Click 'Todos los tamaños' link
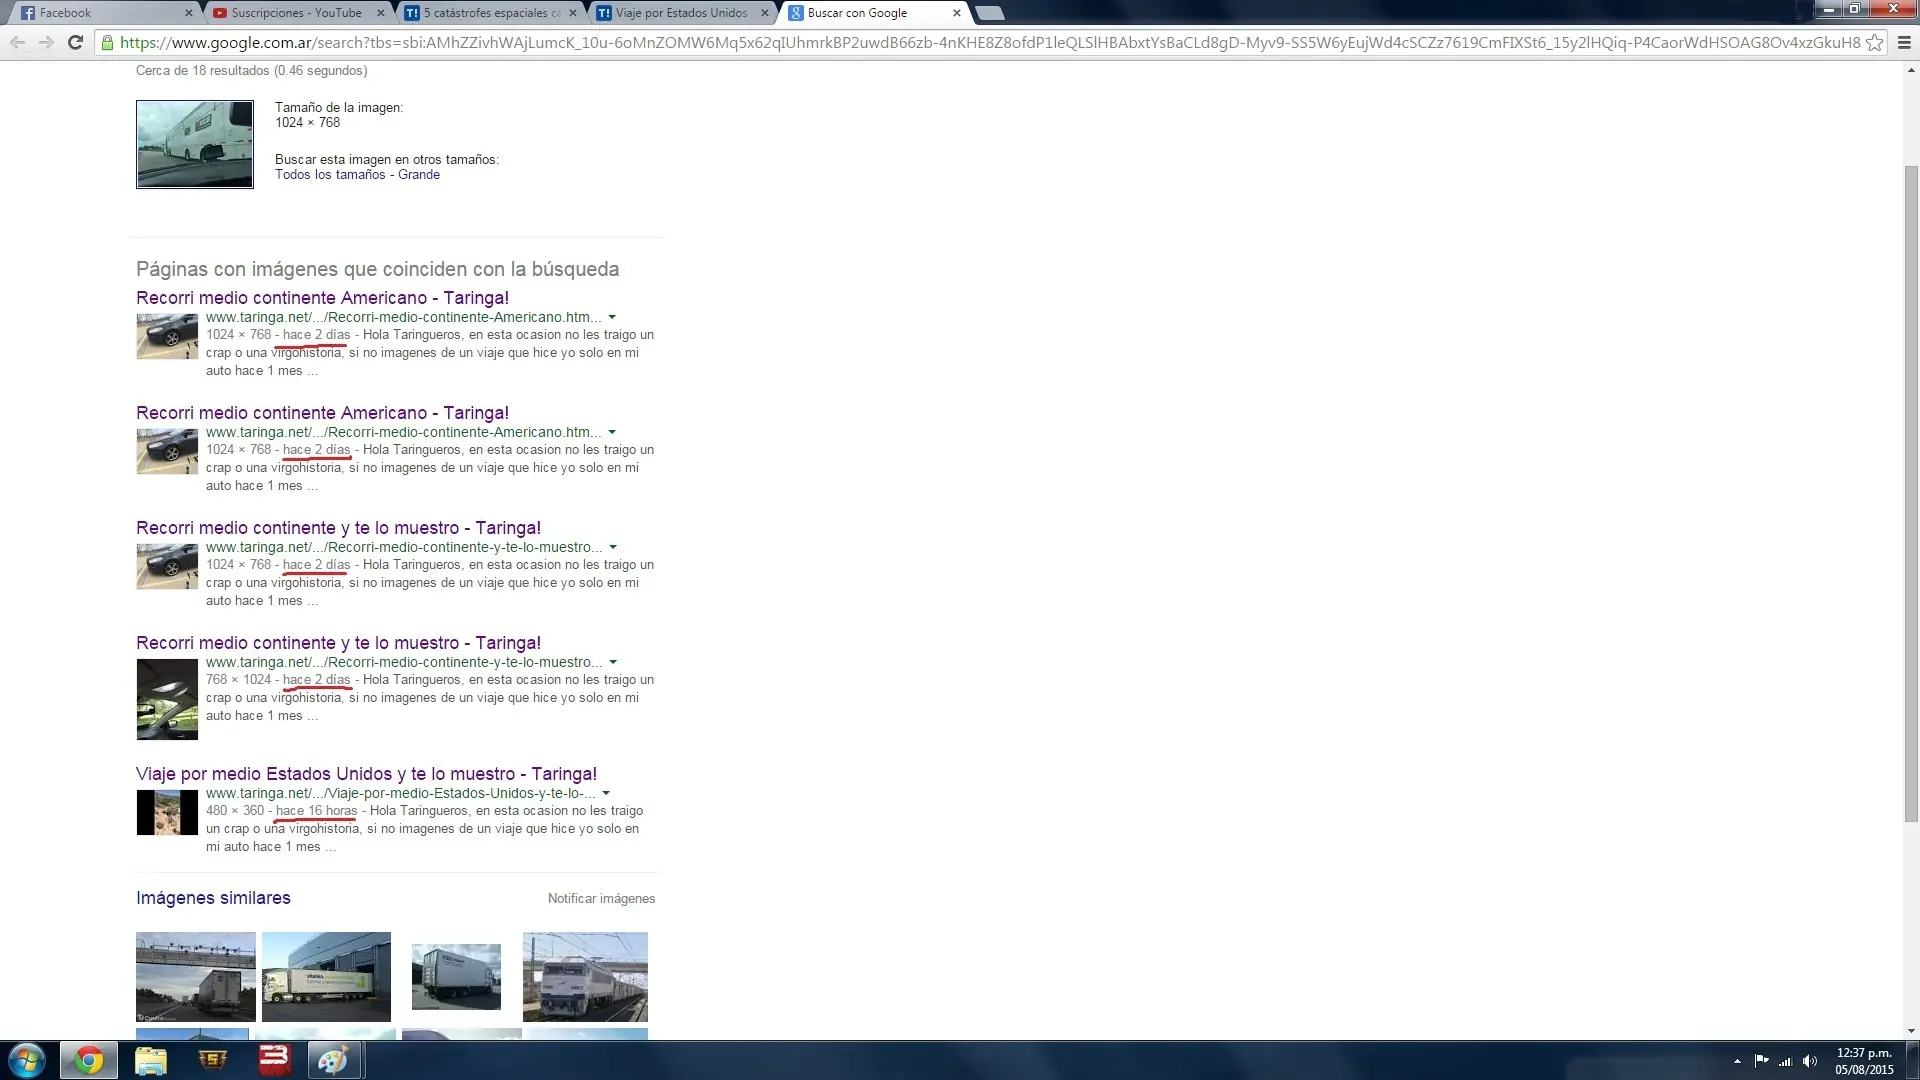The height and width of the screenshot is (1080, 1920). click(330, 175)
